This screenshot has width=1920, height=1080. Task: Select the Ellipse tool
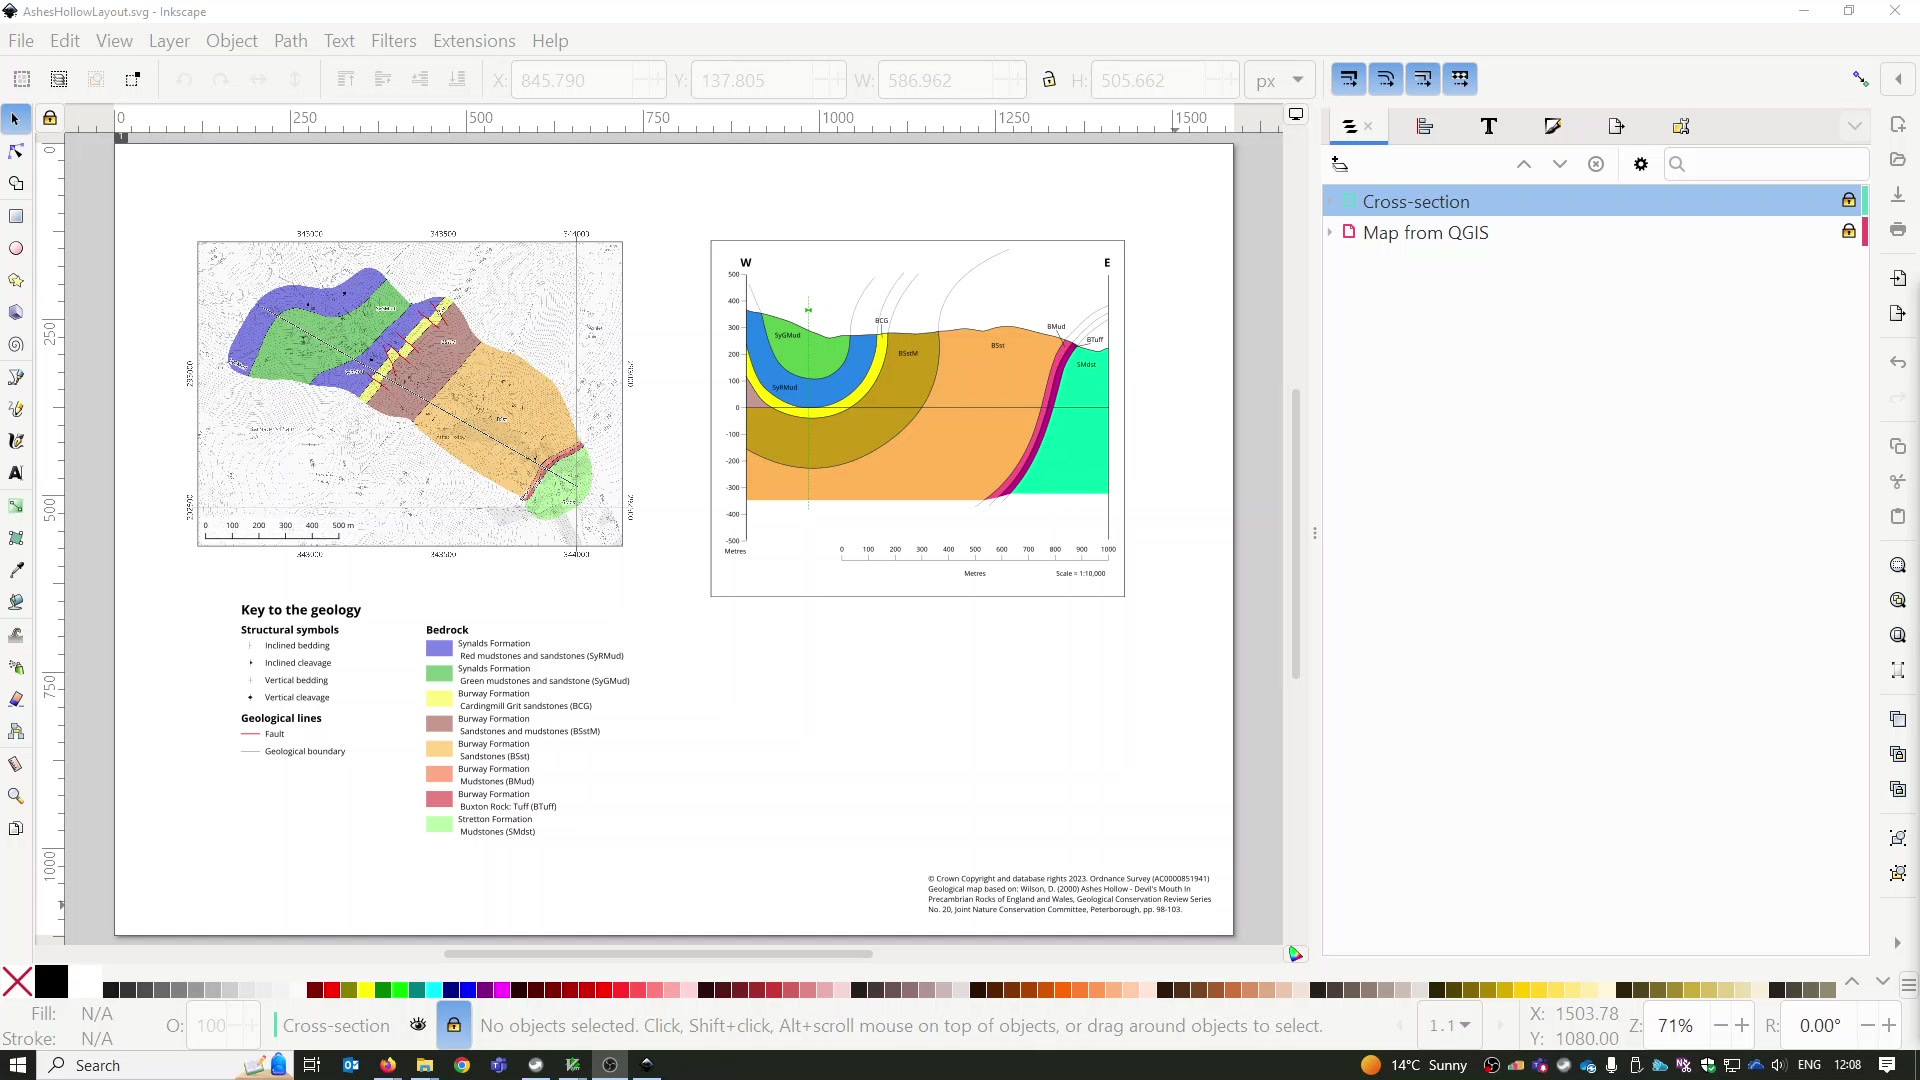click(16, 248)
